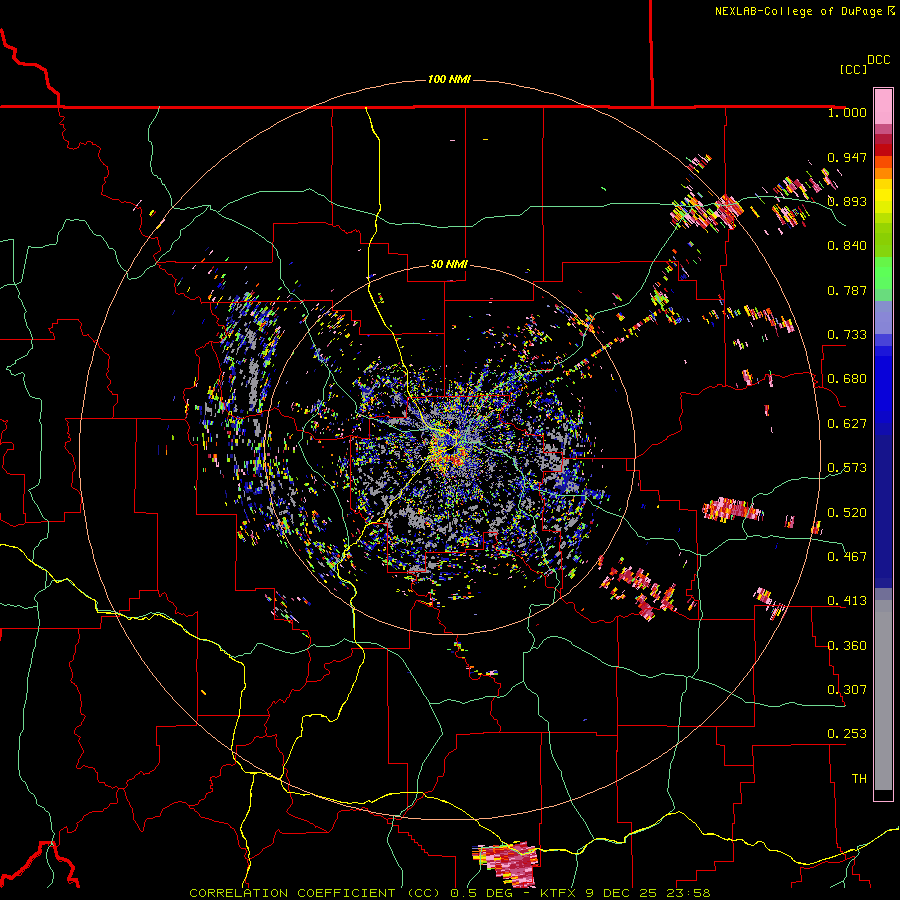Pick the light pink segment atop the color bar

click(883, 106)
